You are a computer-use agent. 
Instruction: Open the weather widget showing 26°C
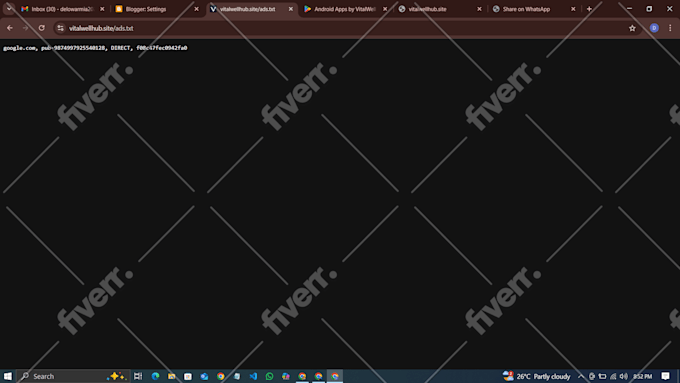point(537,376)
